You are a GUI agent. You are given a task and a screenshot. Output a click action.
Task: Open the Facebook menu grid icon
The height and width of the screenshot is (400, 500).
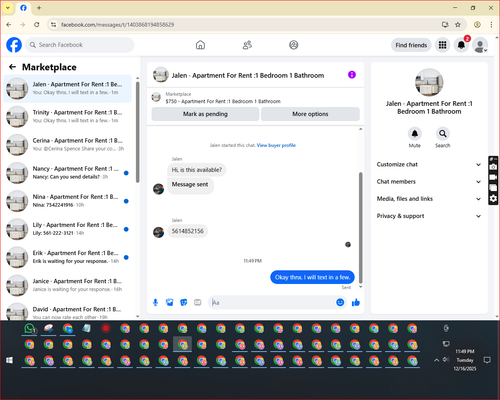442,45
